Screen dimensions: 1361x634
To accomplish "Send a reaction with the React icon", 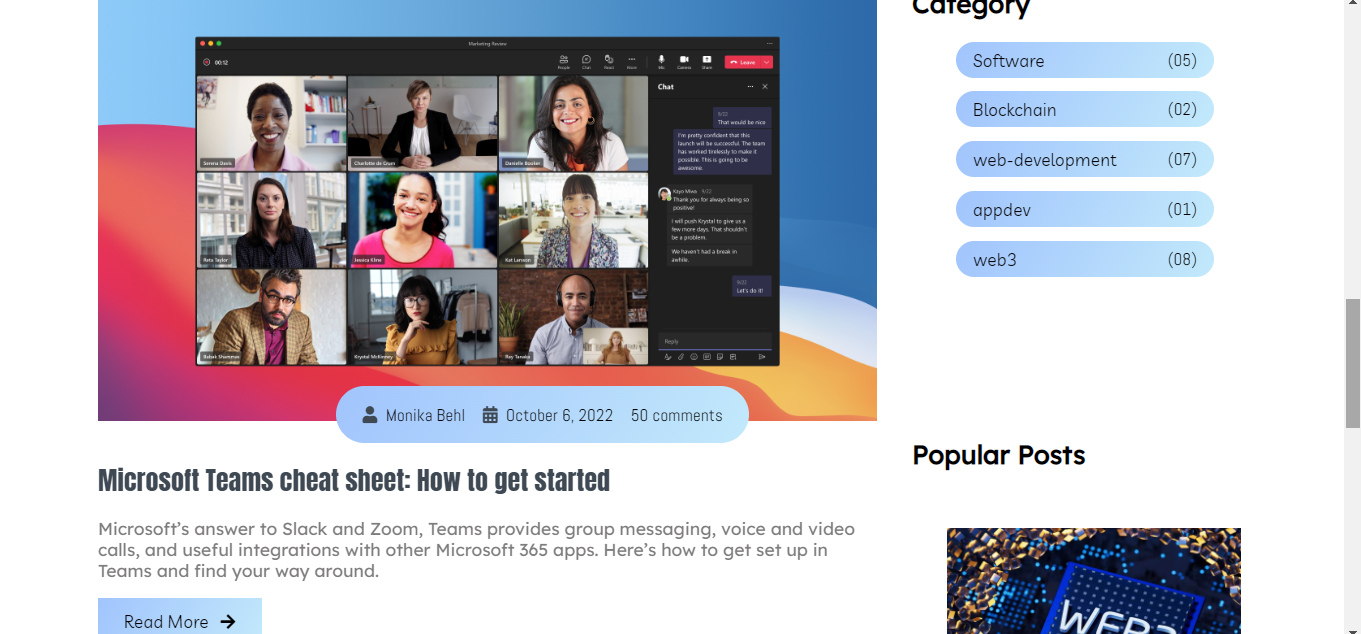I will tap(609, 60).
